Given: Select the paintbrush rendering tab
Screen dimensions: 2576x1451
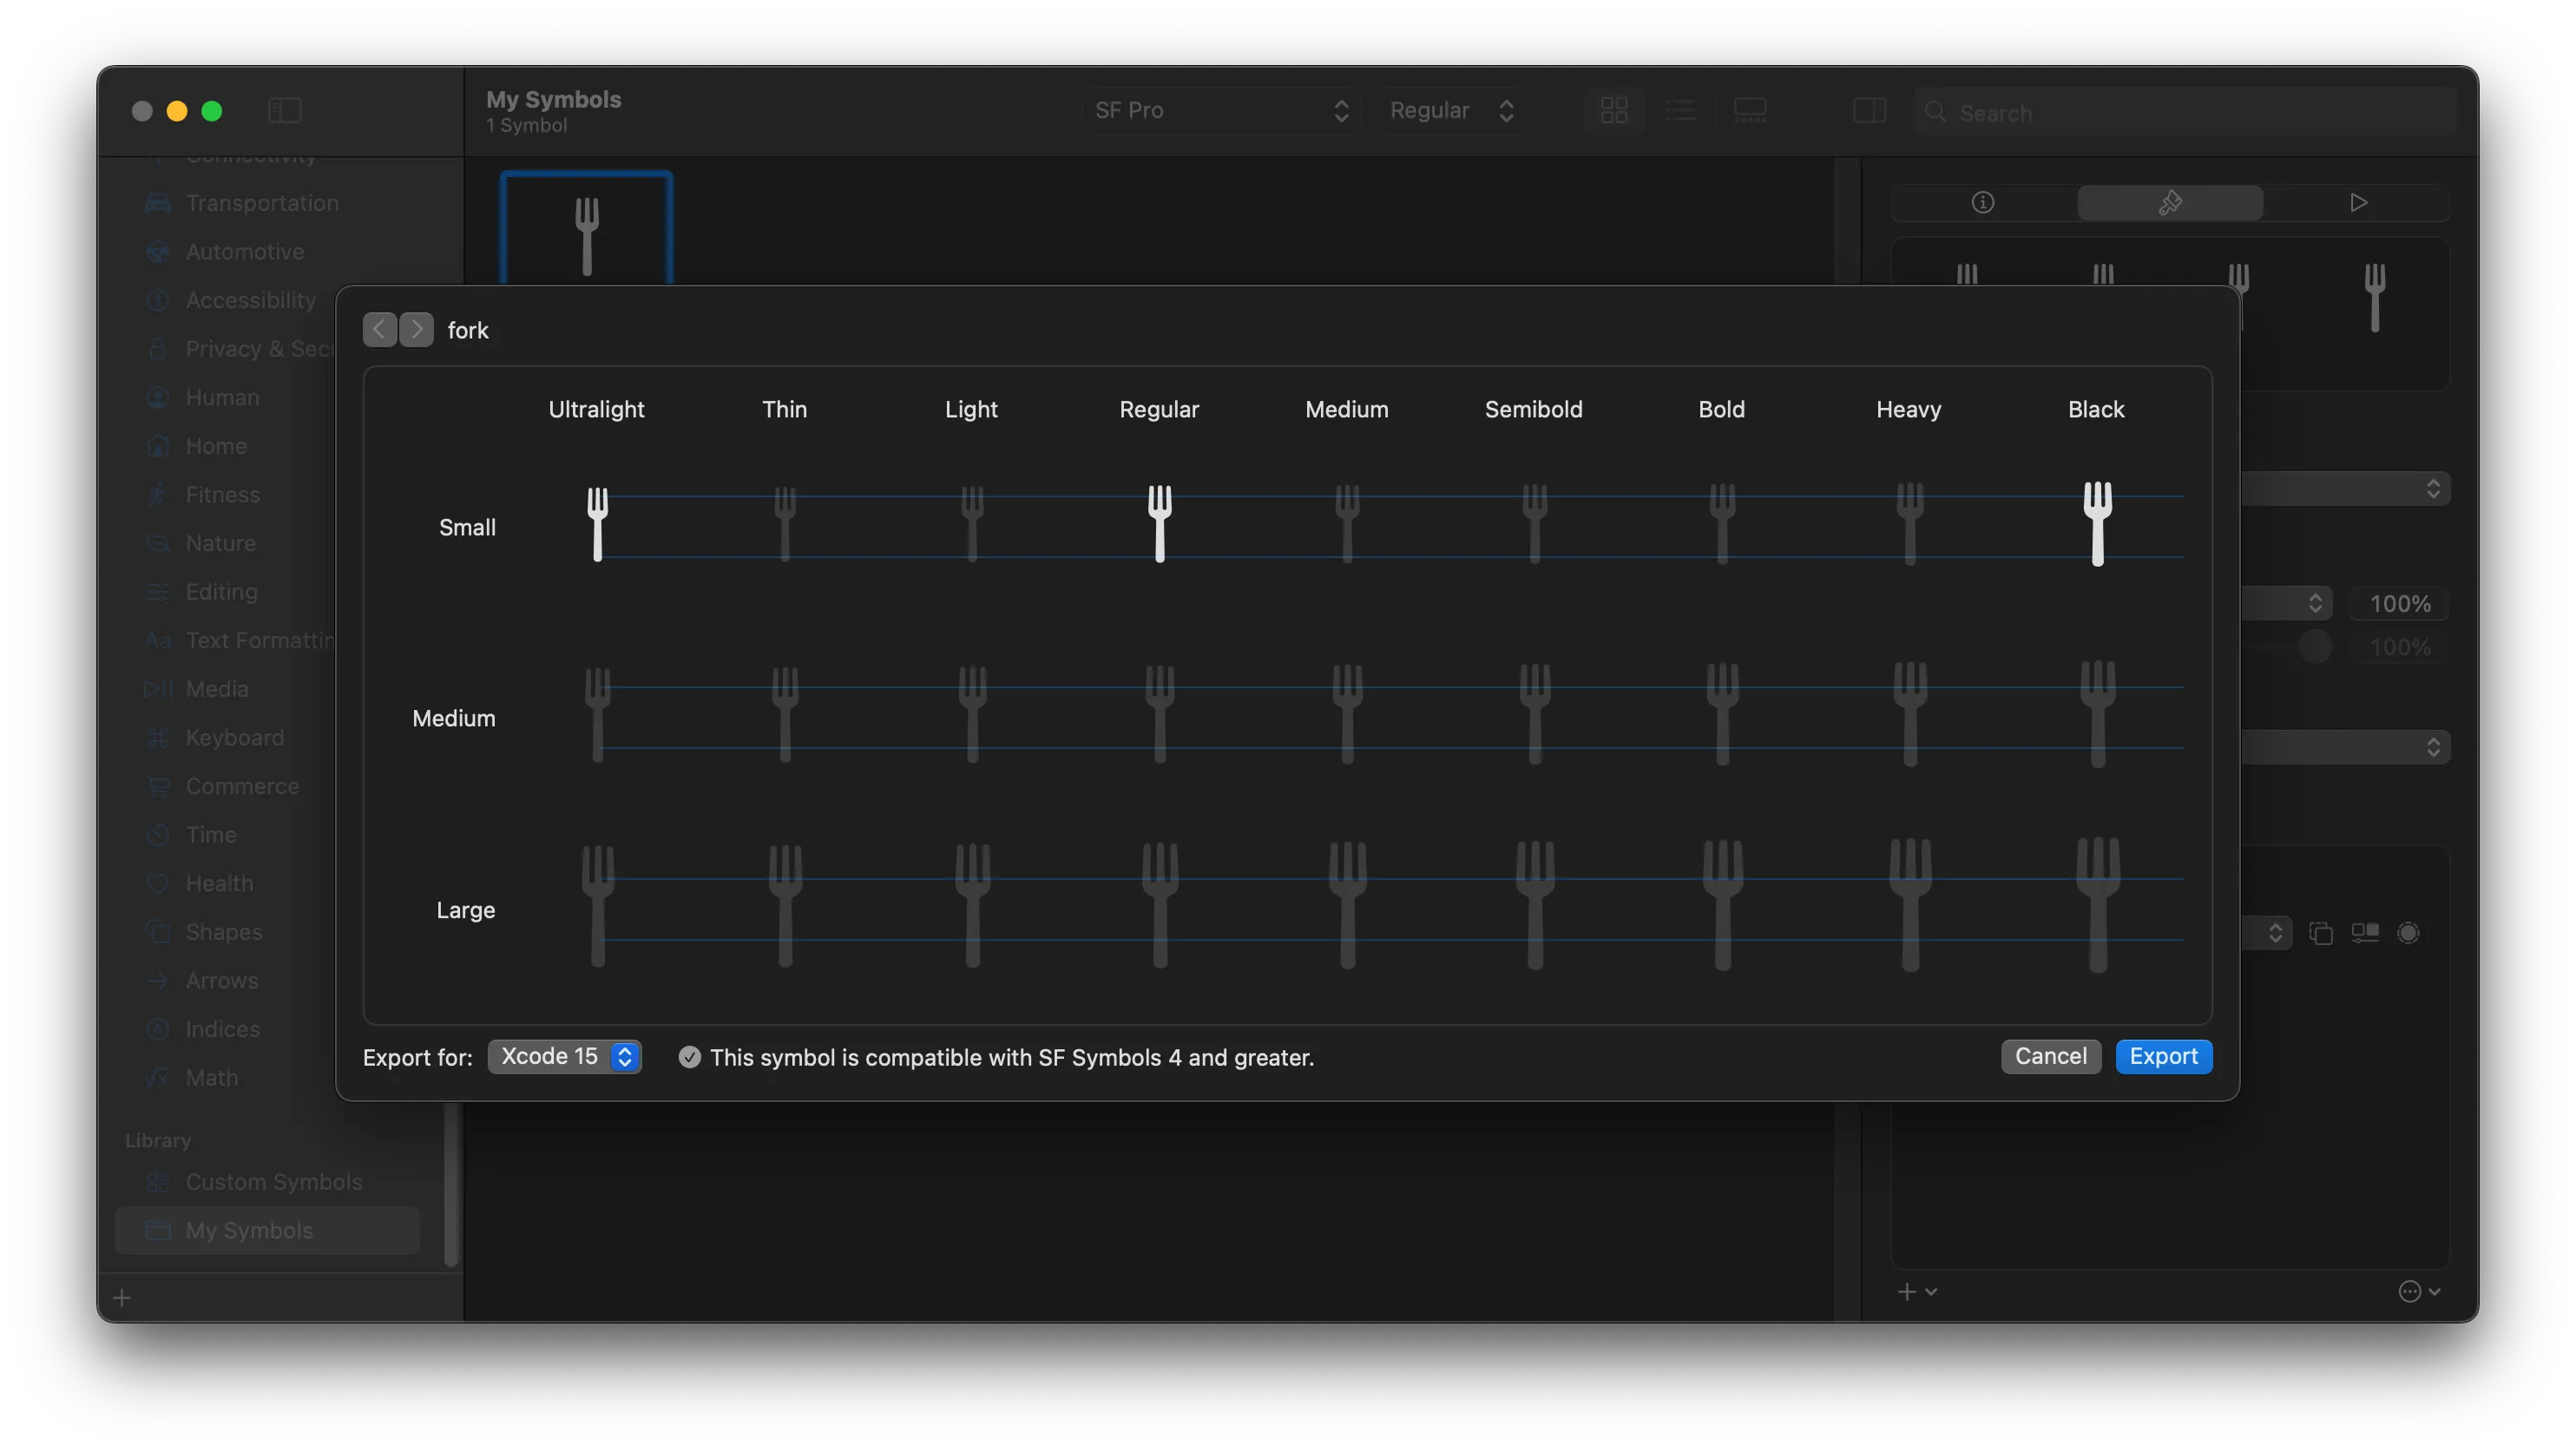Looking at the screenshot, I should [x=2170, y=202].
